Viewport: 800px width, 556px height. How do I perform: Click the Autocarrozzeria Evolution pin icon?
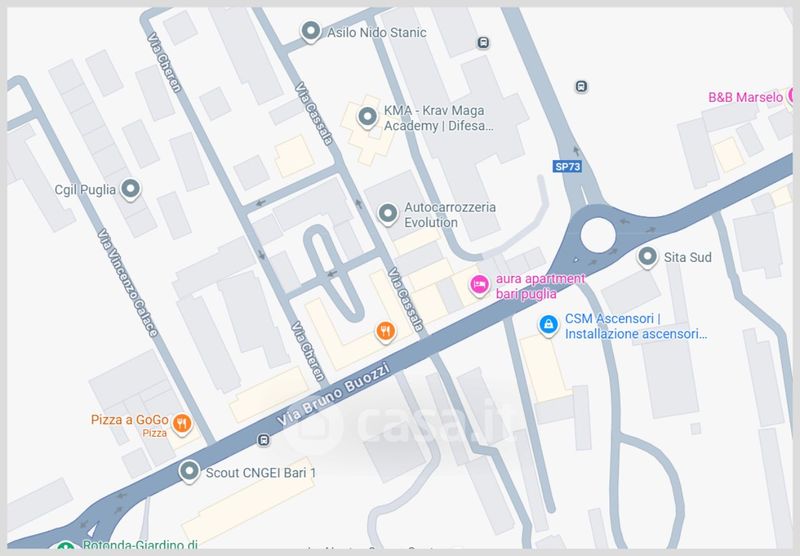click(x=388, y=213)
